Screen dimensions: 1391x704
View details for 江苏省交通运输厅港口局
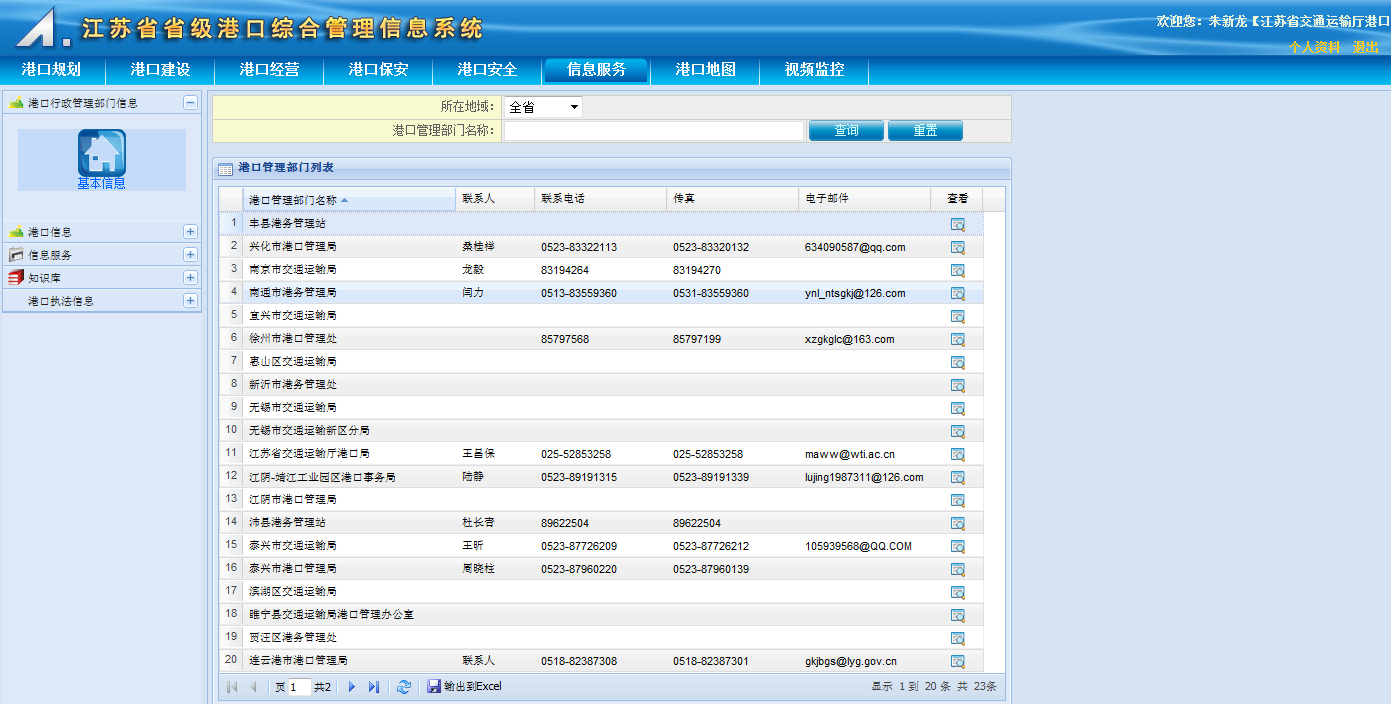click(957, 454)
